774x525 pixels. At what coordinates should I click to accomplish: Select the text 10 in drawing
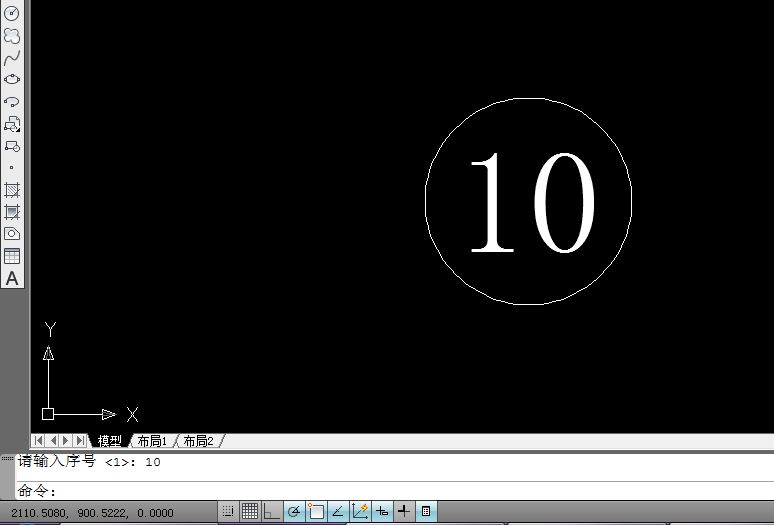(533, 203)
